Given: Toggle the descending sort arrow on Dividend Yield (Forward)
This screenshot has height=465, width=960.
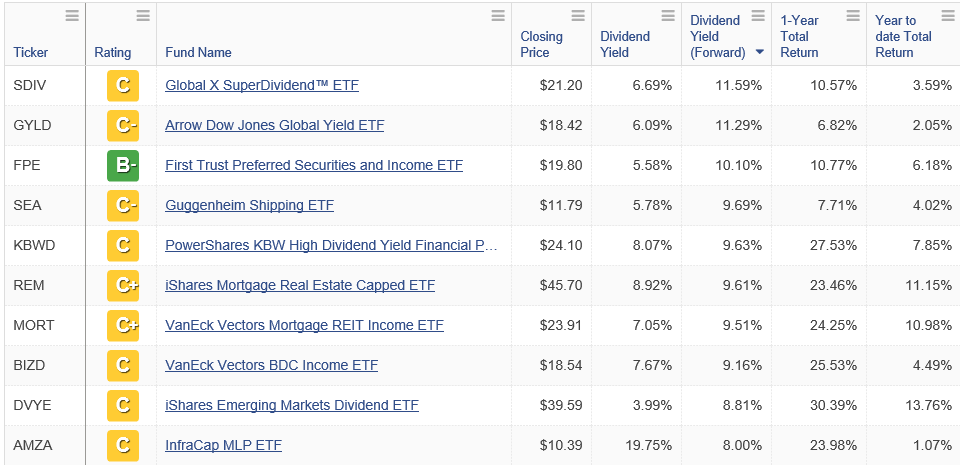Looking at the screenshot, I should [760, 52].
